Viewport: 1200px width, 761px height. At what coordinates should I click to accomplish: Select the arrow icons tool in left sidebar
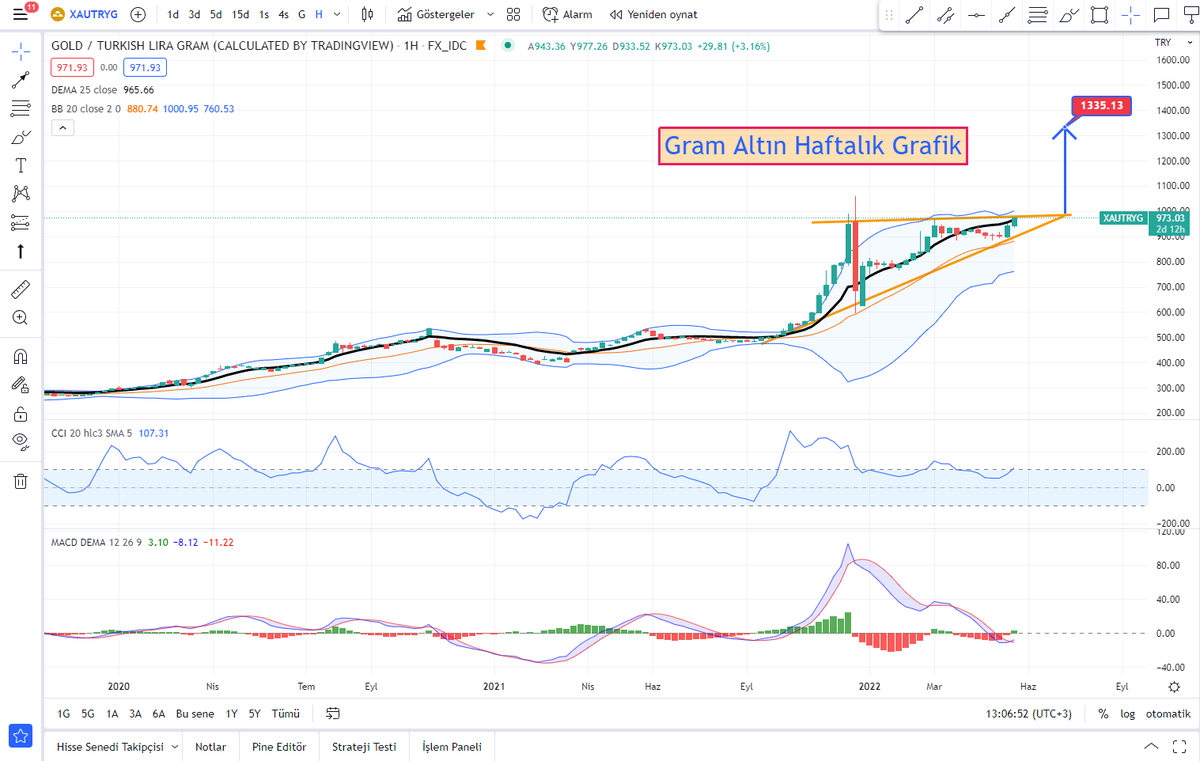coord(20,251)
